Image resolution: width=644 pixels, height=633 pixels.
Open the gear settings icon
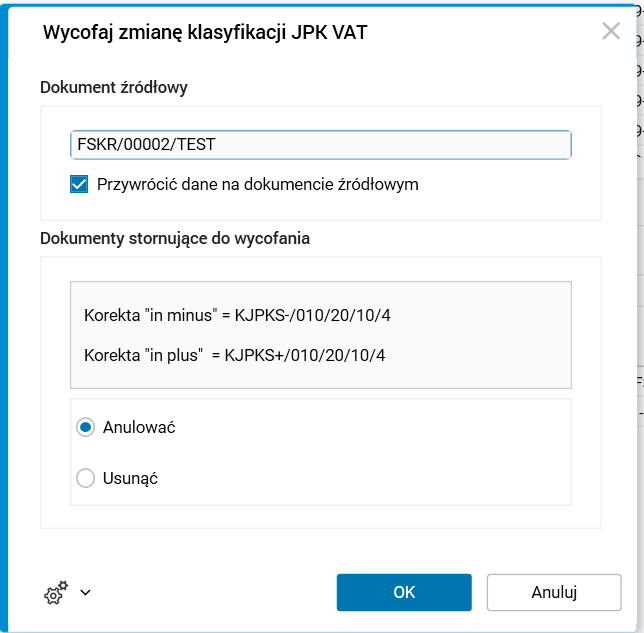[x=55, y=593]
